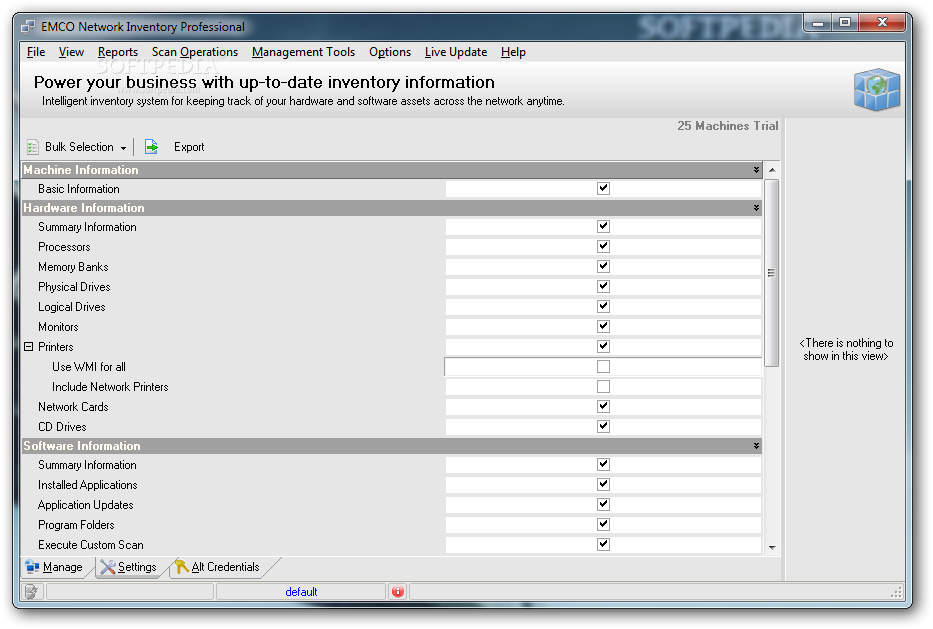The width and height of the screenshot is (933, 629).
Task: Click the vertical scrollbar thumb
Action: tap(772, 273)
